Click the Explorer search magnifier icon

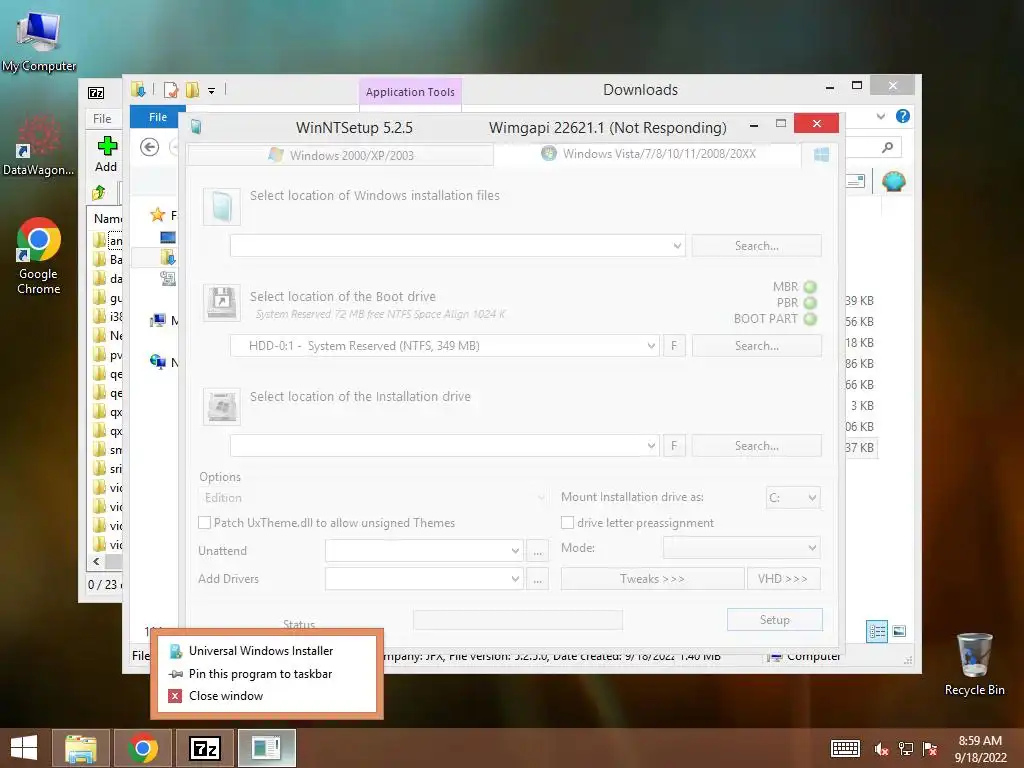(x=887, y=148)
